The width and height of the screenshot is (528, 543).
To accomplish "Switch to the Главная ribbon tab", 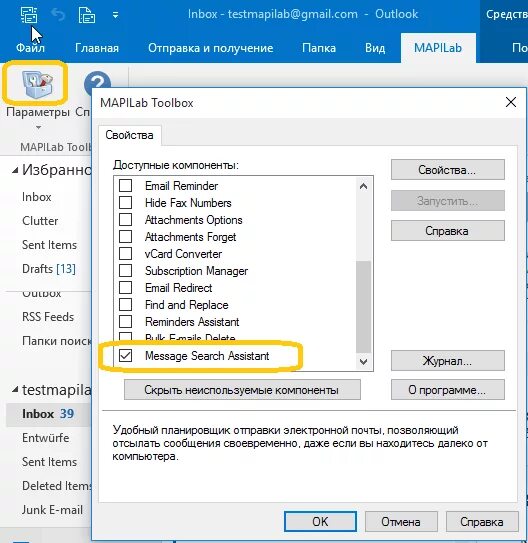I will pyautogui.click(x=97, y=48).
